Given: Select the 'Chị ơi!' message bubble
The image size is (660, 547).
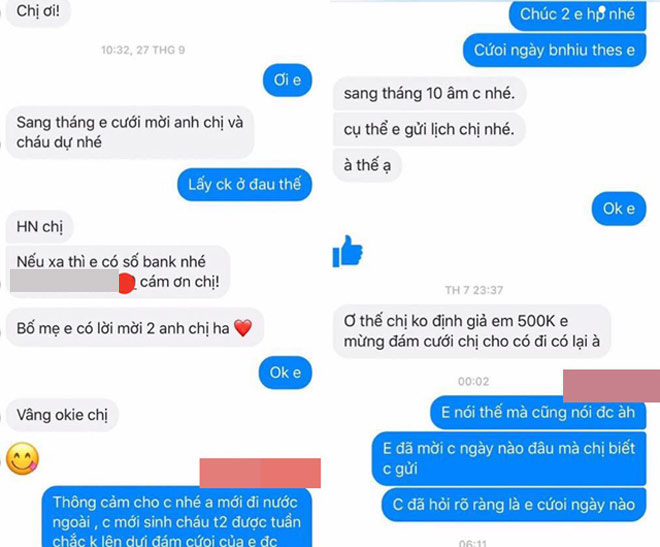Looking at the screenshot, I should point(38,12).
